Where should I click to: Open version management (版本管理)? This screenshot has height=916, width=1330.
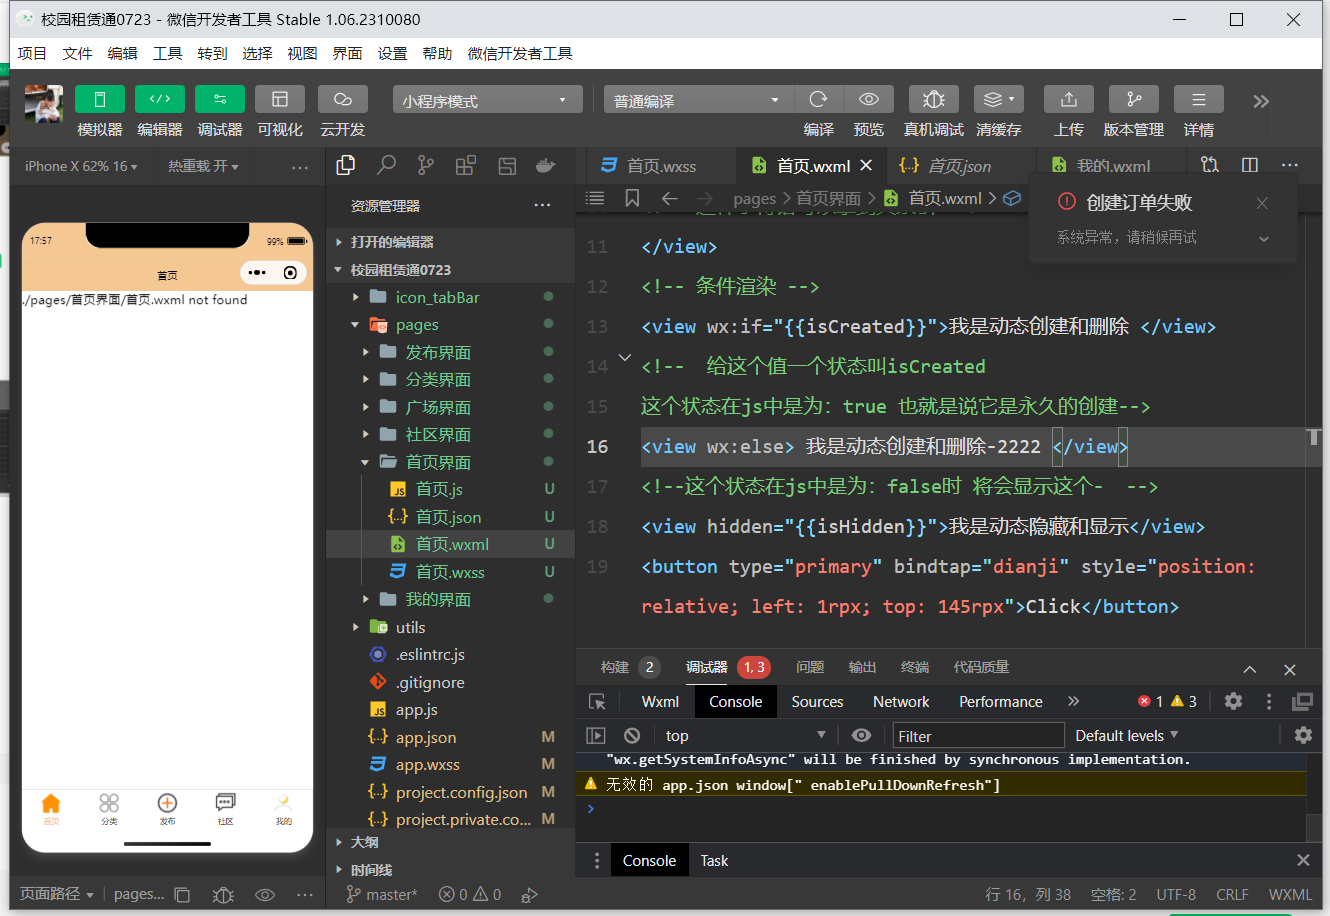coord(1134,99)
